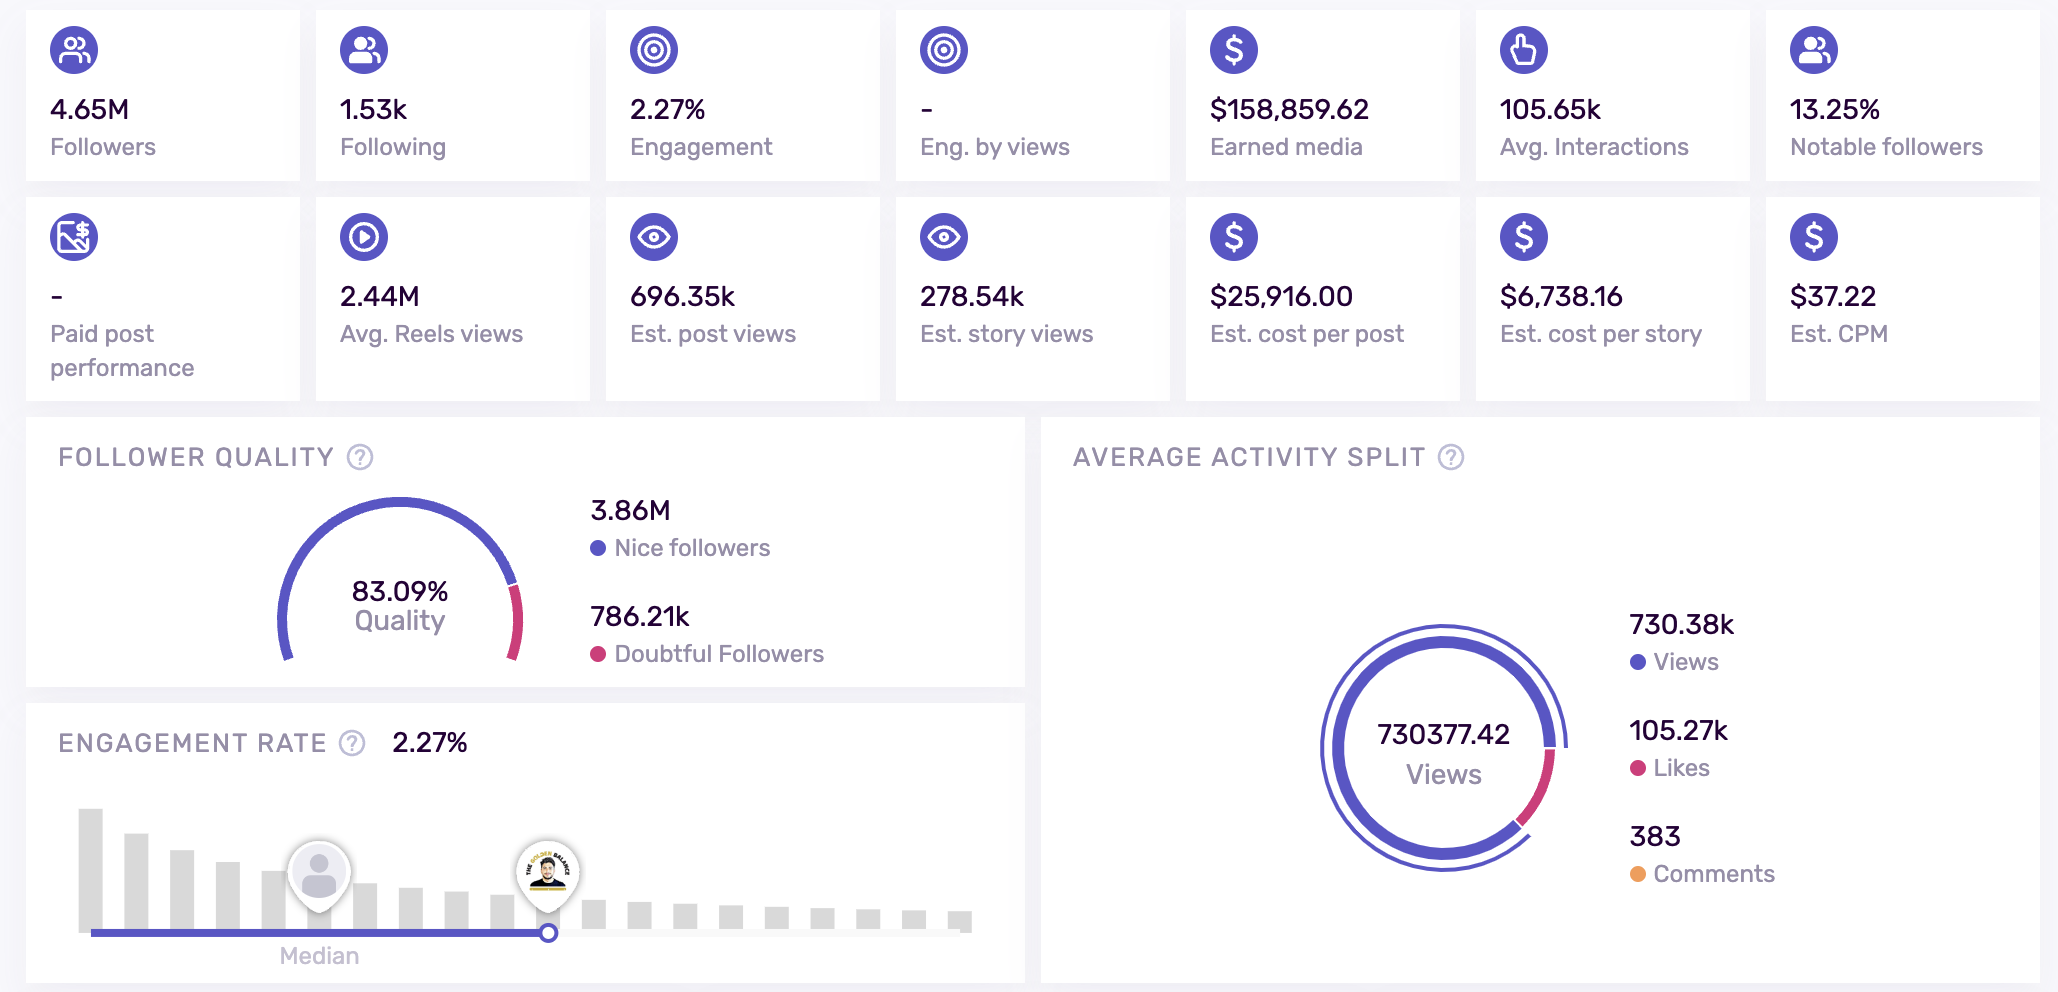2058x992 pixels.
Task: Select the $158,859.62 earned media value
Action: coord(1289,109)
